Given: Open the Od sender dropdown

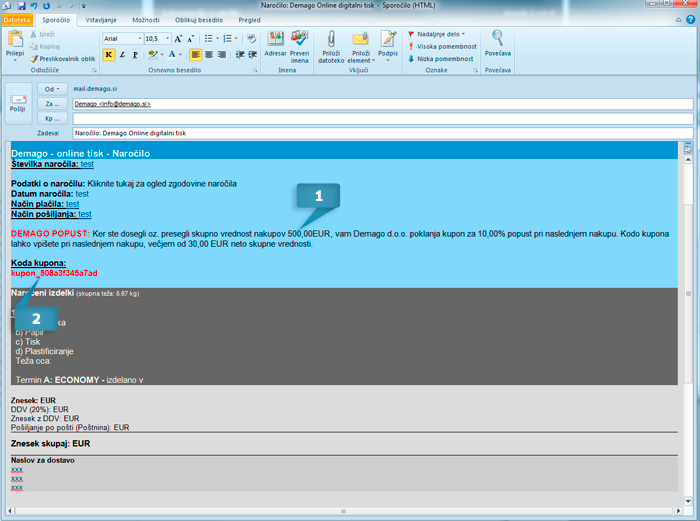Looking at the screenshot, I should pos(52,89).
